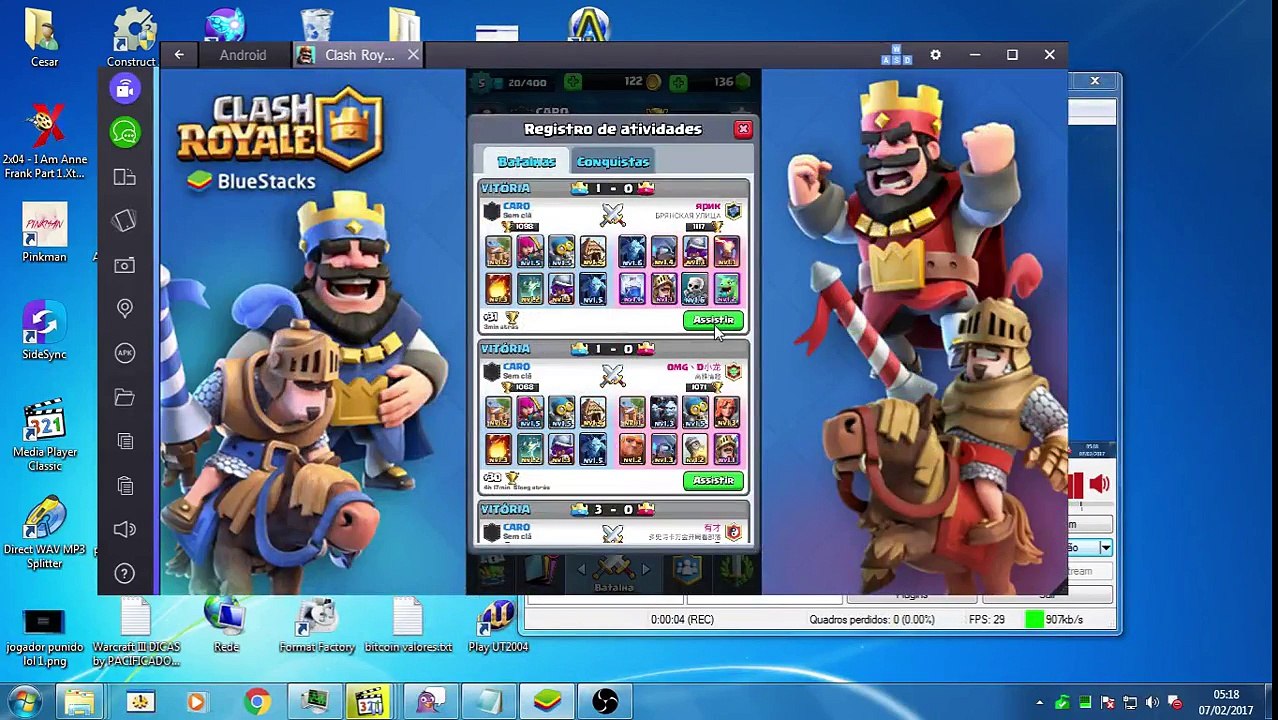Click the system tray volume icon
The image size is (1278, 720).
click(x=1152, y=703)
